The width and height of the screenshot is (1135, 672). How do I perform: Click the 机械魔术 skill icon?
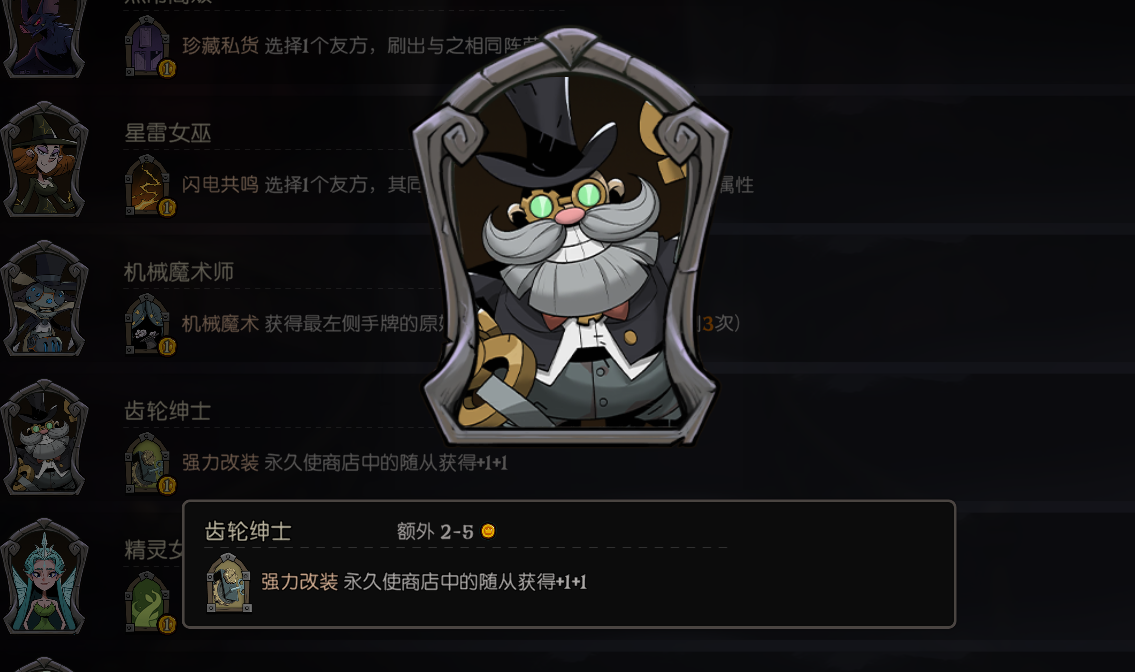(x=149, y=324)
